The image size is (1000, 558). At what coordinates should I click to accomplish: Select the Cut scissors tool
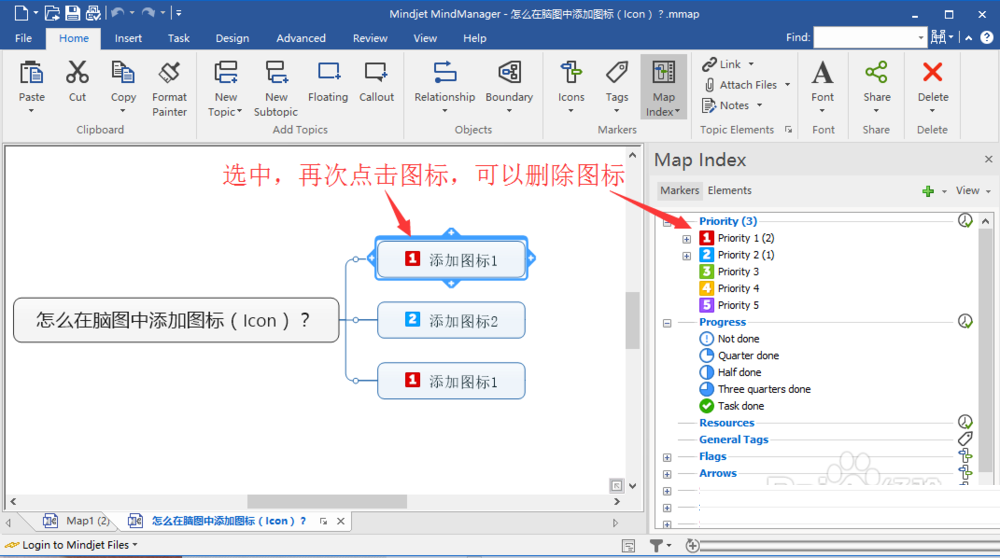[x=77, y=73]
